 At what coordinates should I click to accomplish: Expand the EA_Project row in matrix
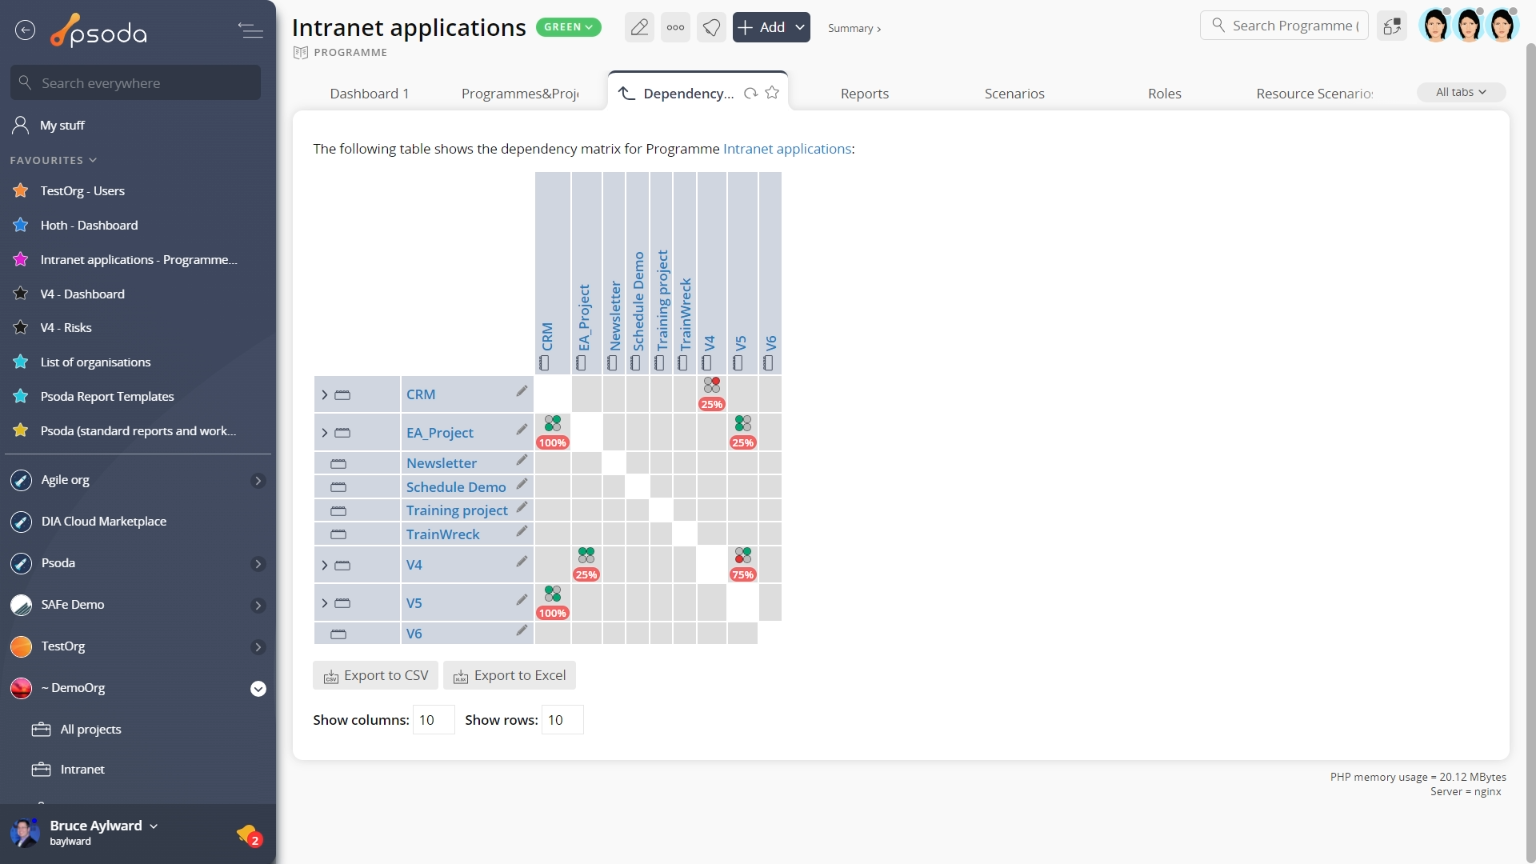[325, 433]
